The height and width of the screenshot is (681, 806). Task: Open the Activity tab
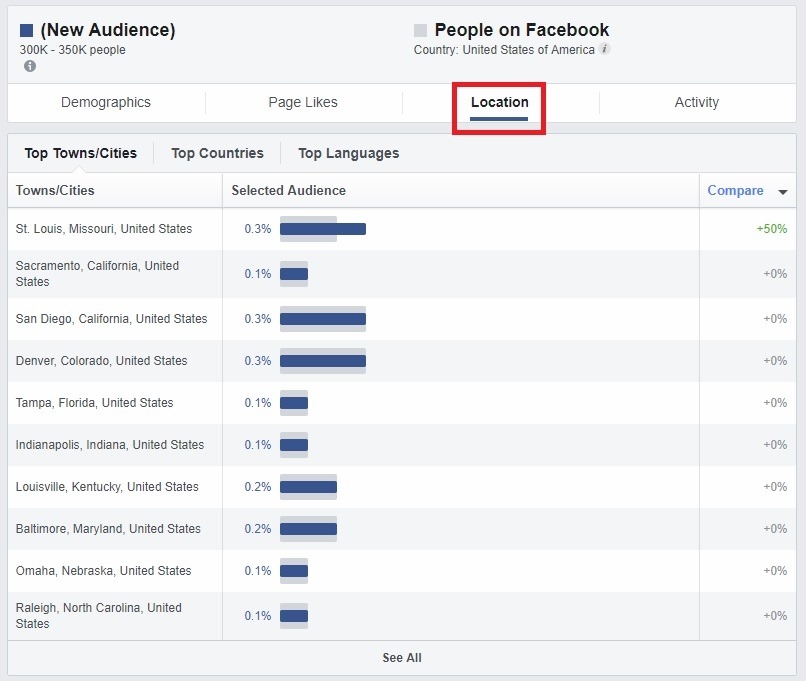pyautogui.click(x=697, y=102)
